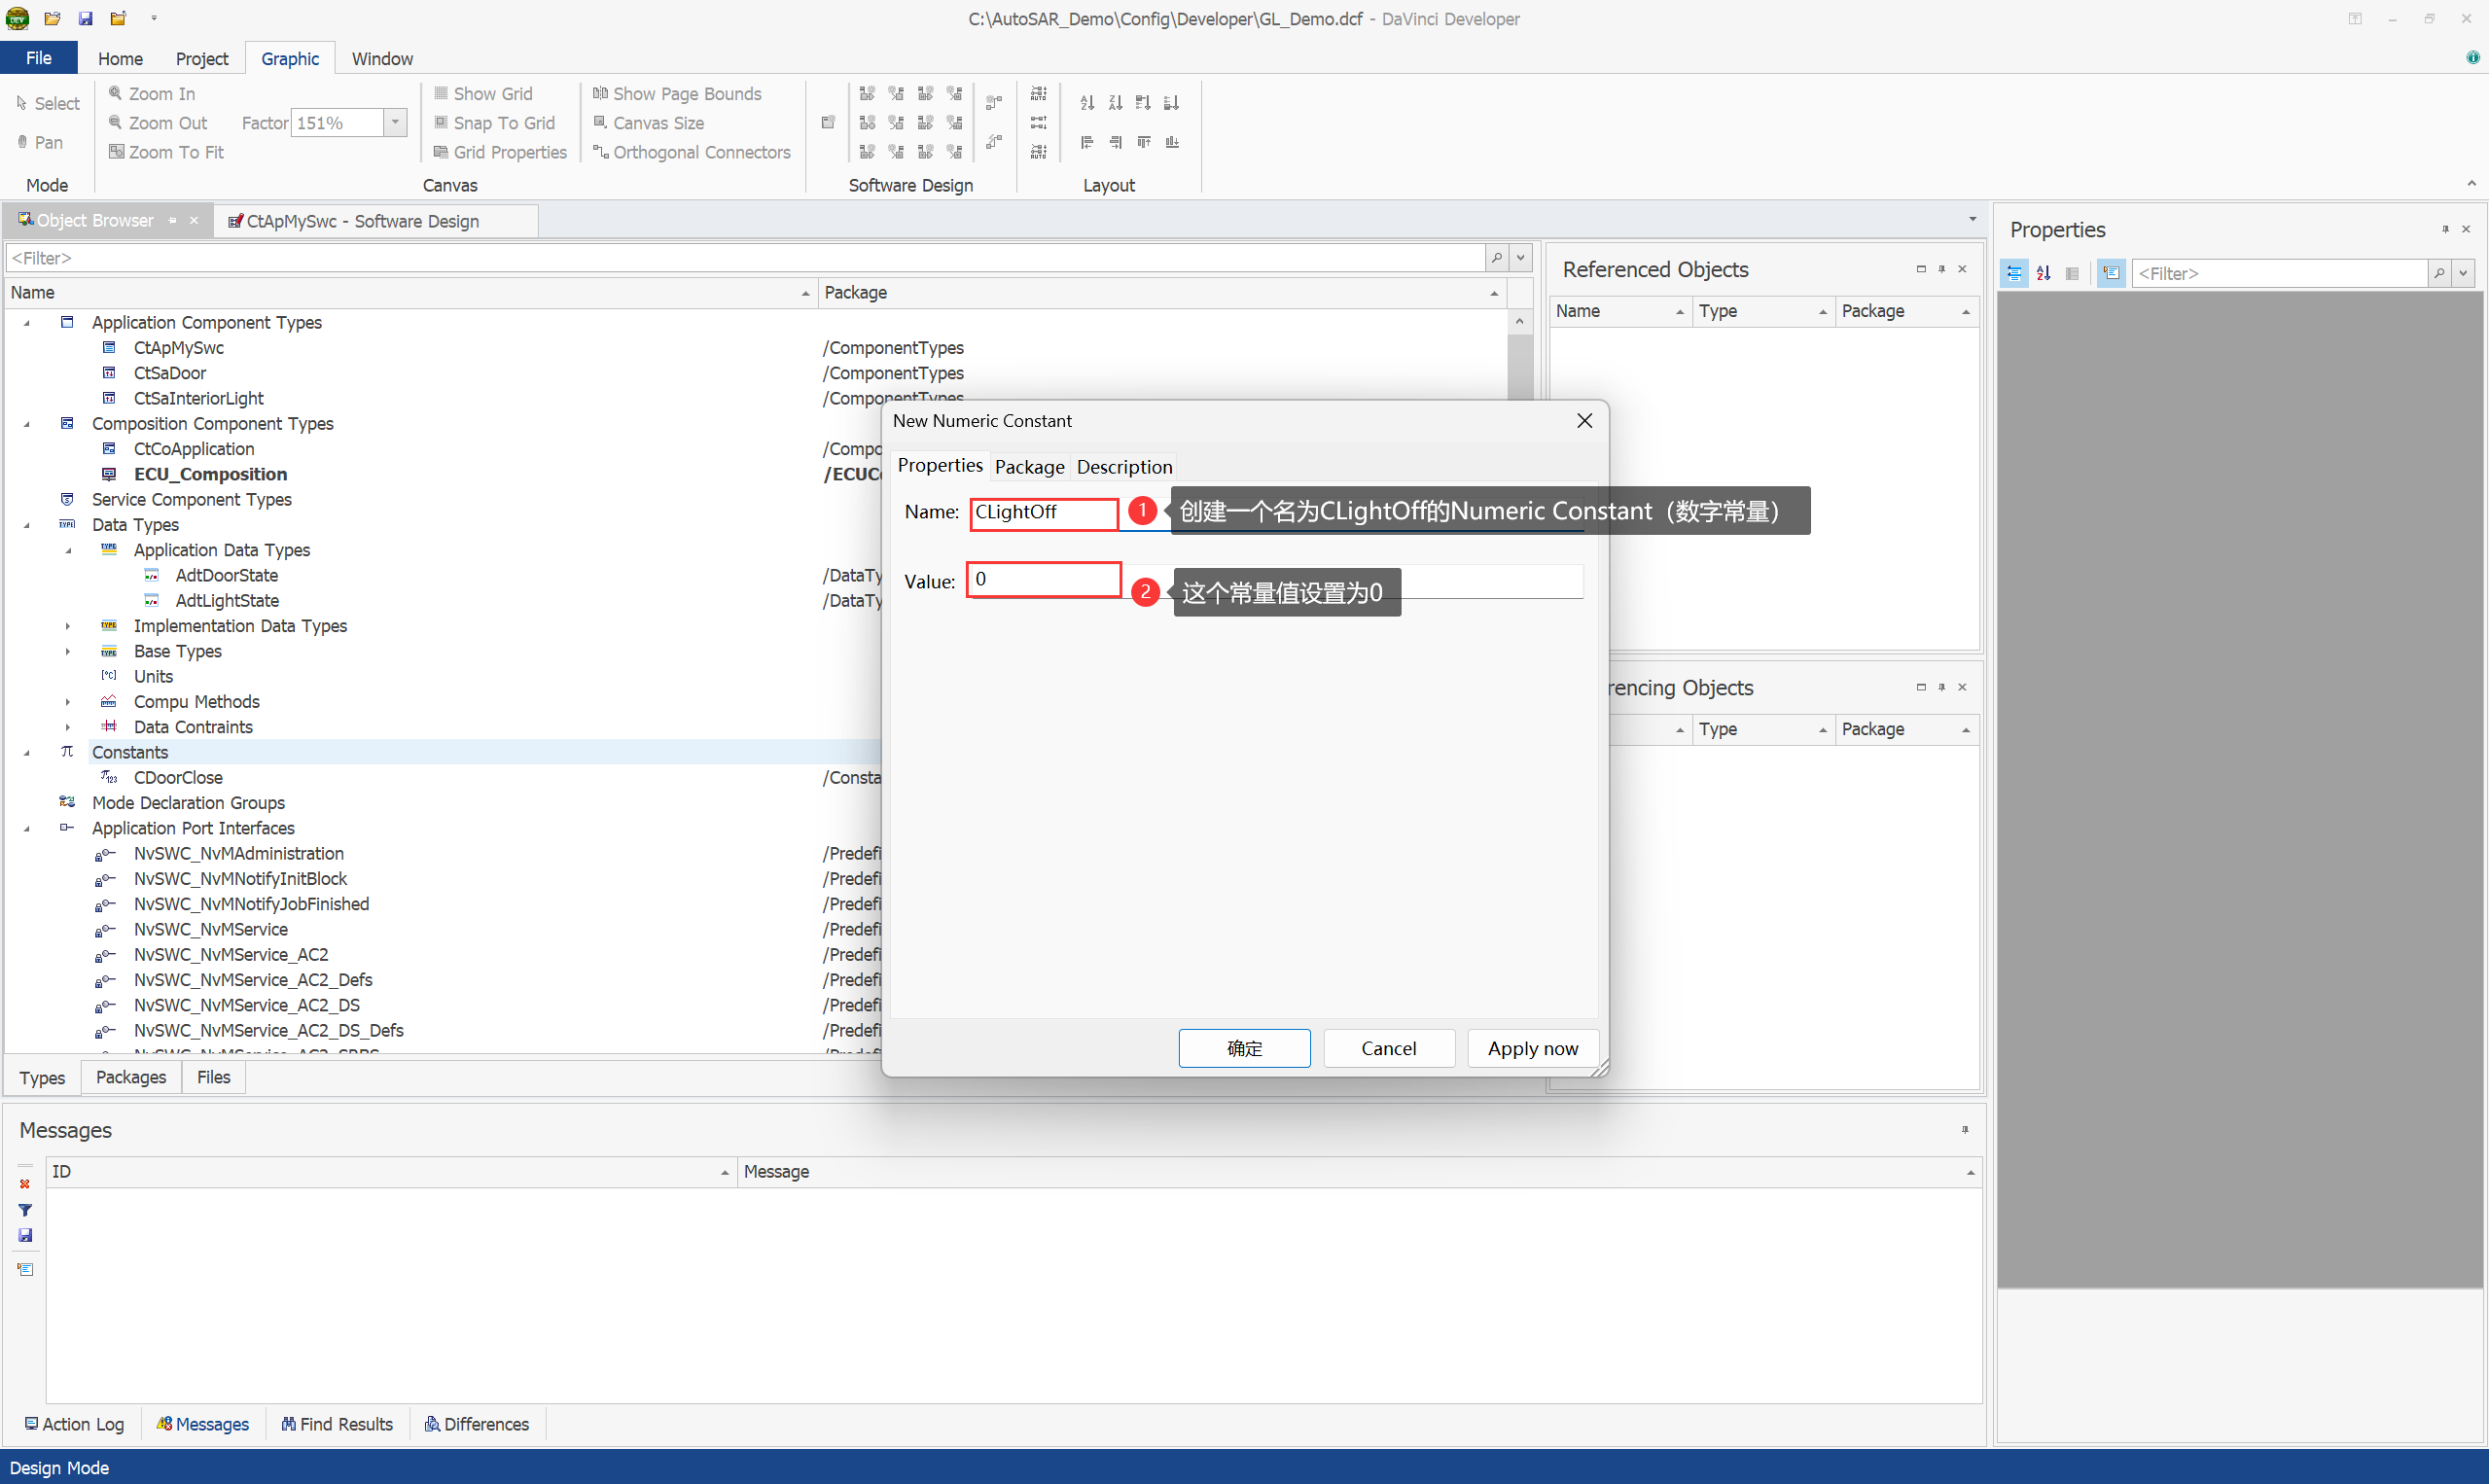Click the filter funnel icon in Messages

25,1210
